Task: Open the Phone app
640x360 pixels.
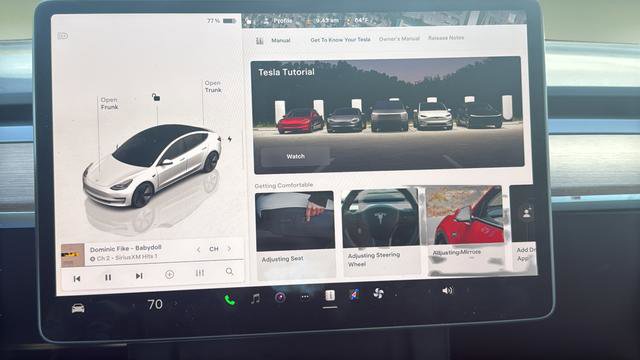Action: coord(230,300)
